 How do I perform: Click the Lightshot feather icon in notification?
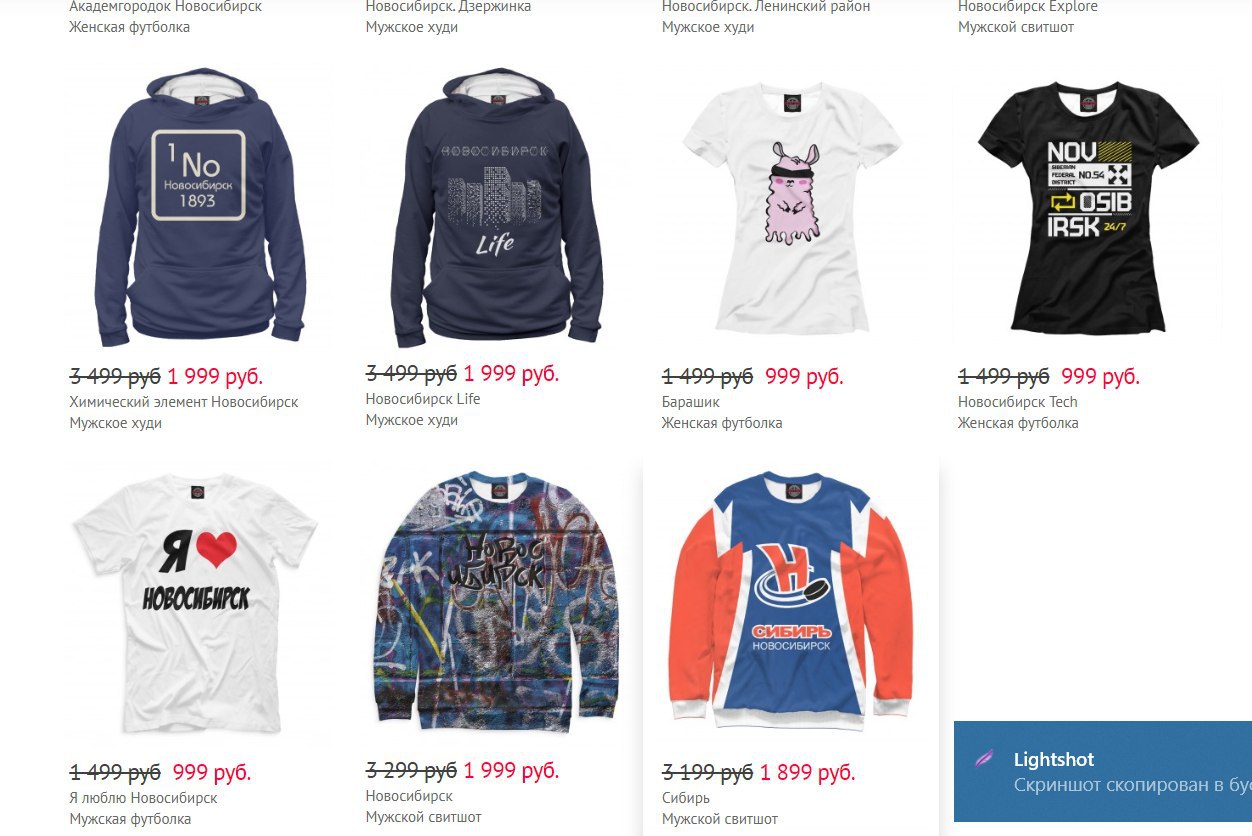985,758
